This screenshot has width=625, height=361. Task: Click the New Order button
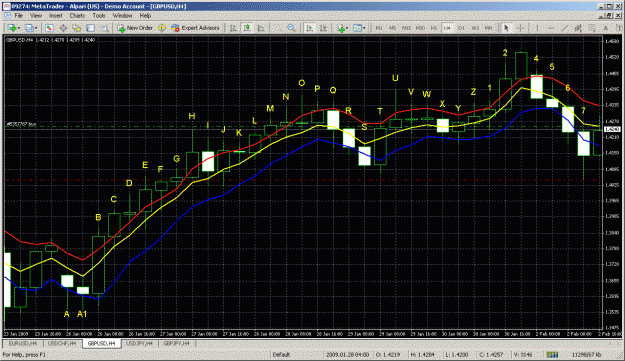tap(135, 28)
